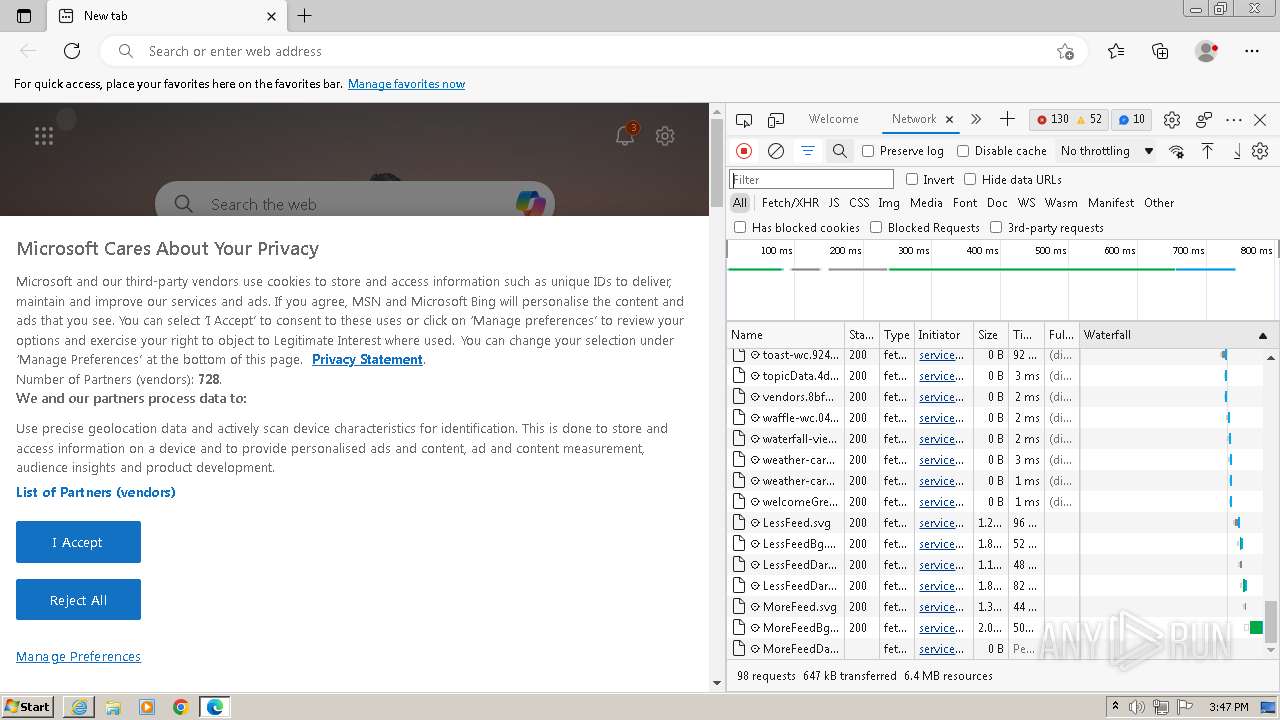Open network conditions wifi icon
Image resolution: width=1280 pixels, height=720 pixels.
click(1177, 151)
